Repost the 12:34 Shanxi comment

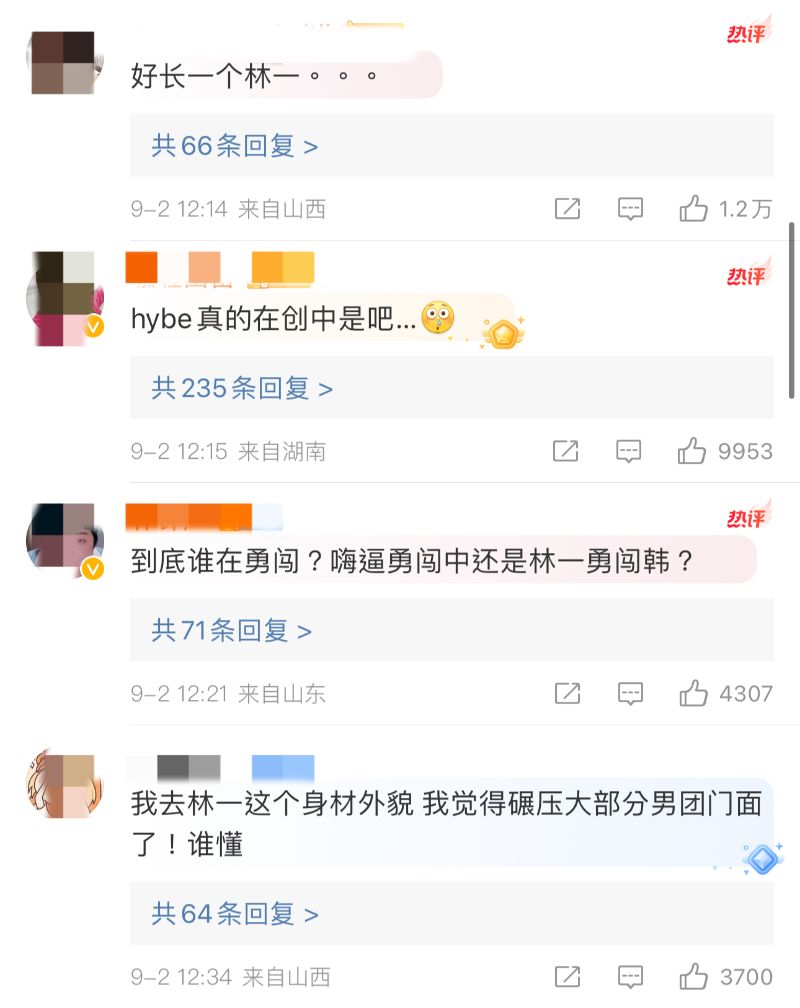pos(567,976)
